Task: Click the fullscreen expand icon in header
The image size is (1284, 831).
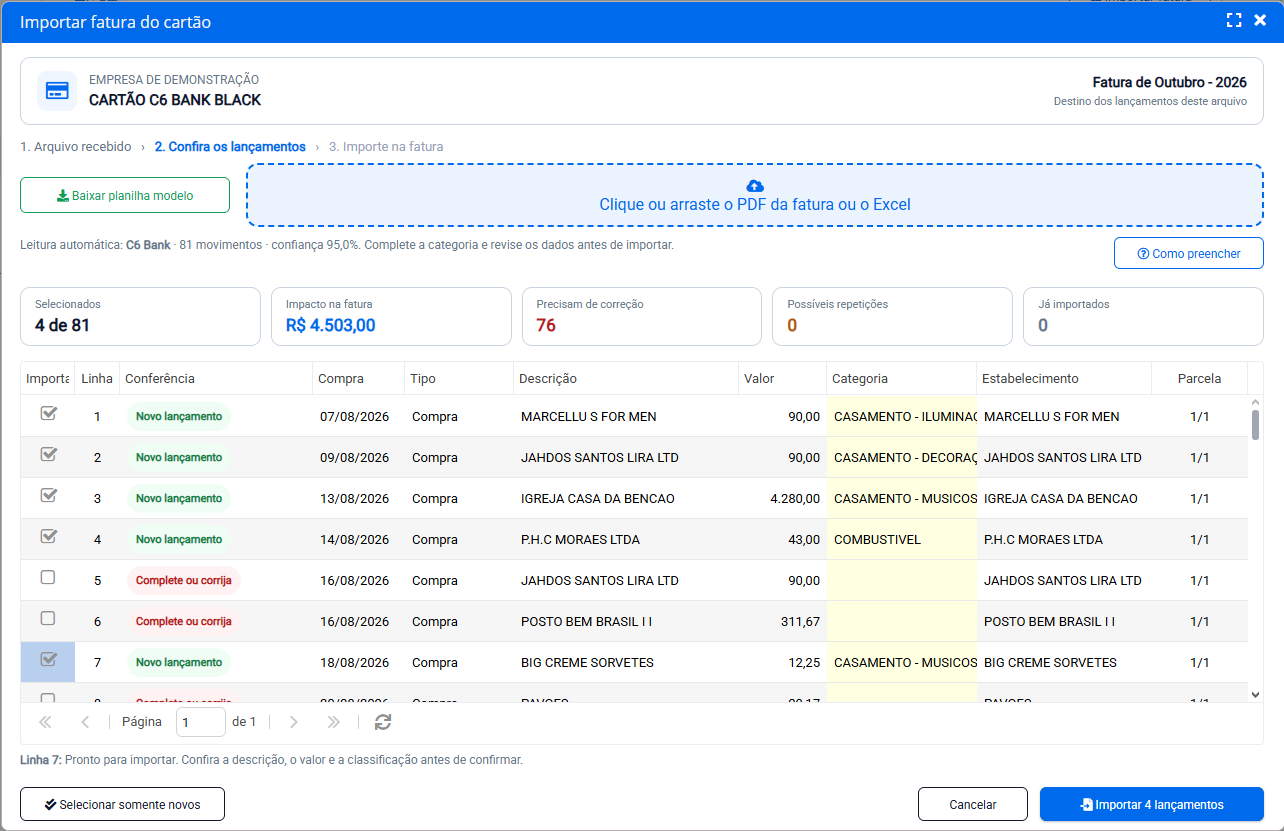Action: (1234, 21)
